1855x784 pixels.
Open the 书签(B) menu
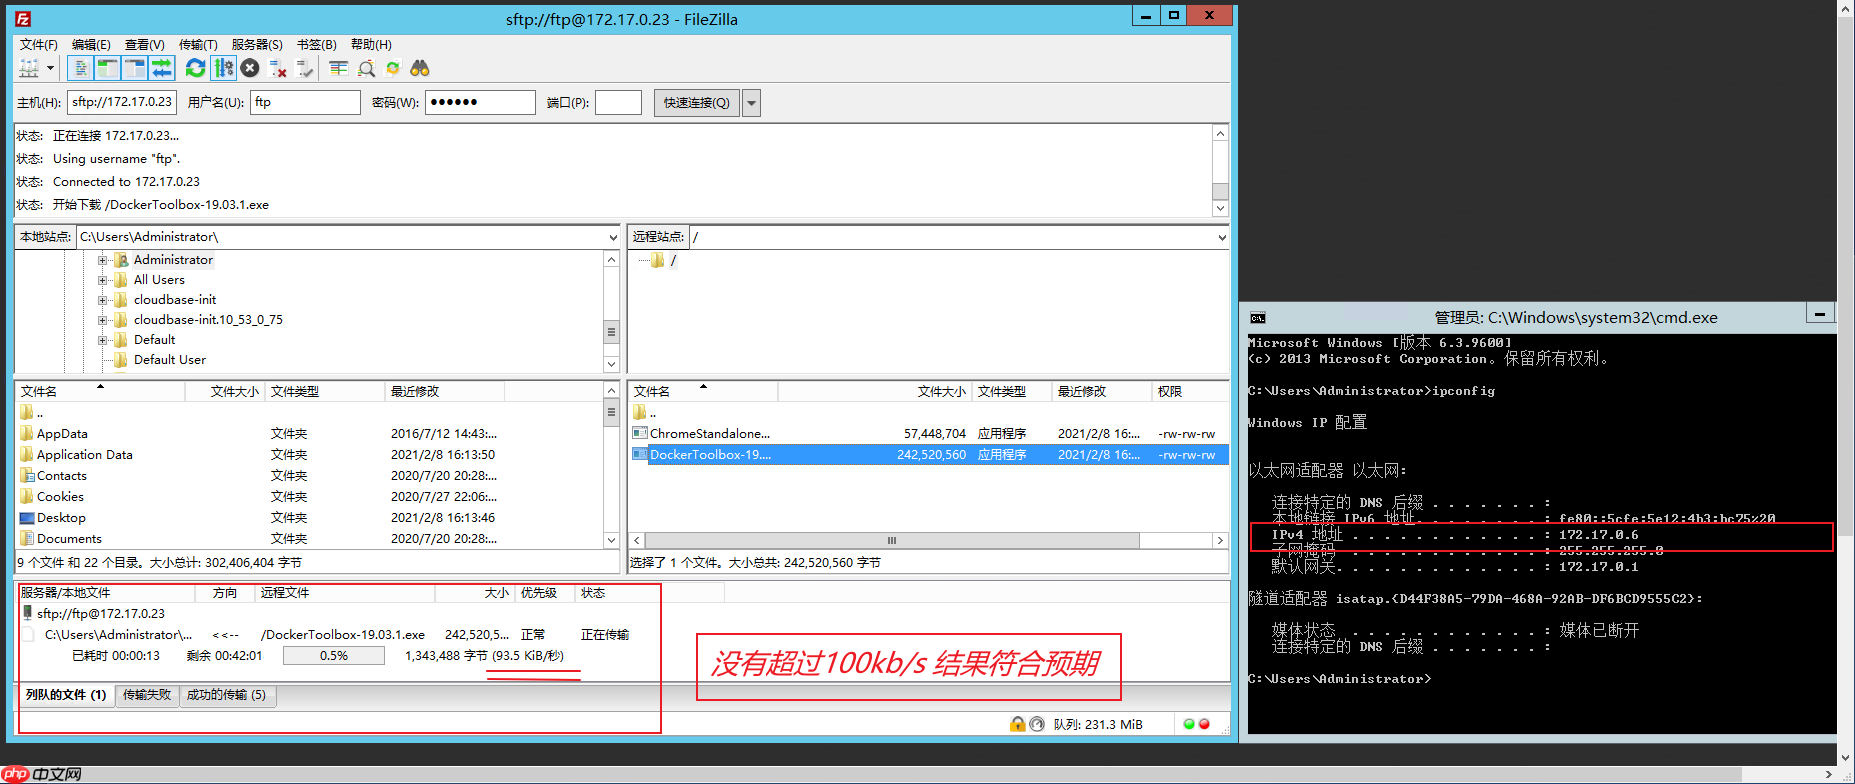pyautogui.click(x=316, y=44)
